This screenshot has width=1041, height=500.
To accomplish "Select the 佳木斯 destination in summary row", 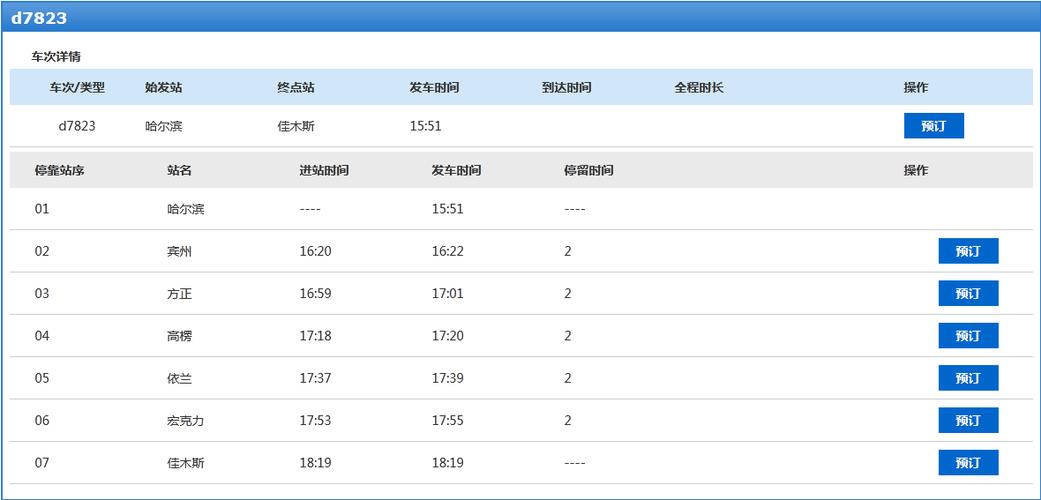I will point(296,126).
